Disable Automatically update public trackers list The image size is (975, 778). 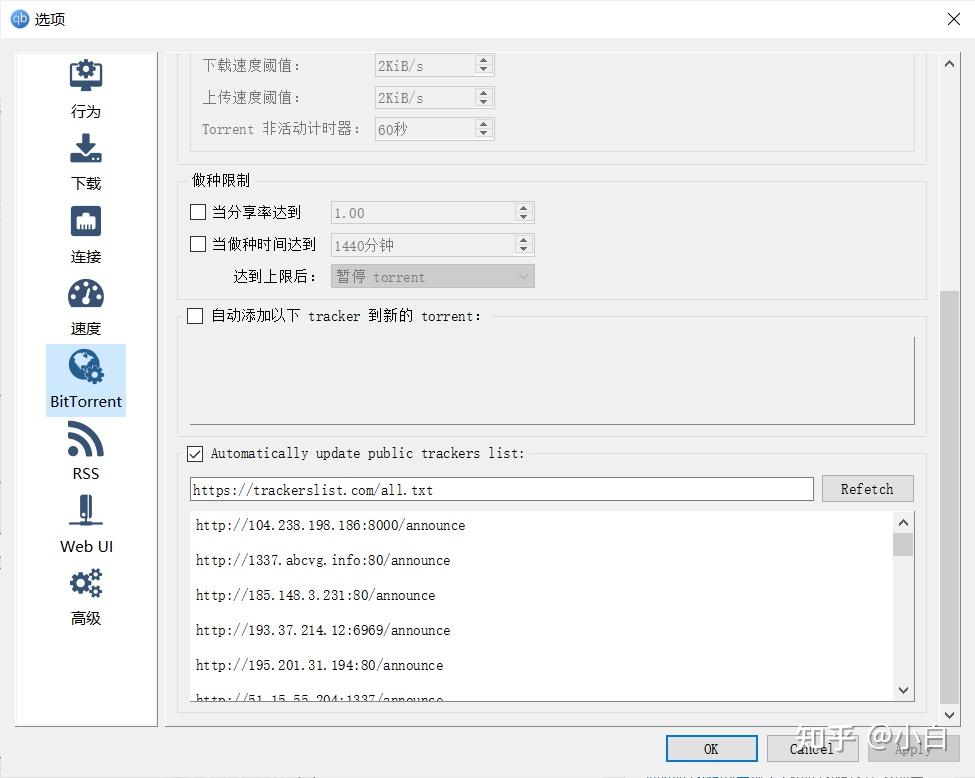pos(195,453)
